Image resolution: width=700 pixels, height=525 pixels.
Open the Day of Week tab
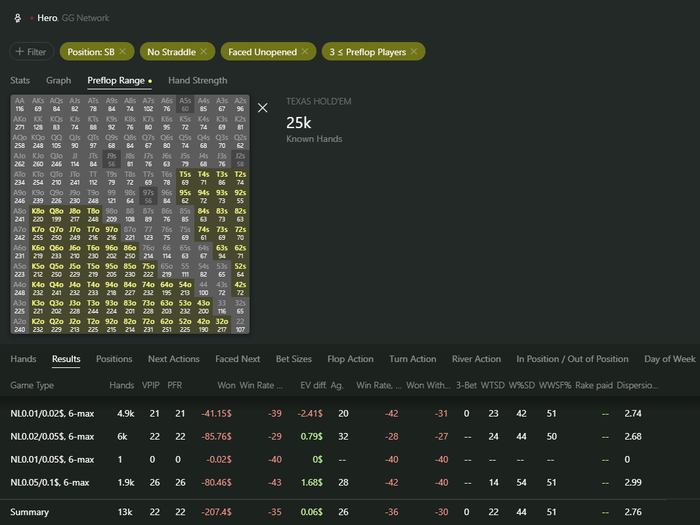click(x=670, y=359)
